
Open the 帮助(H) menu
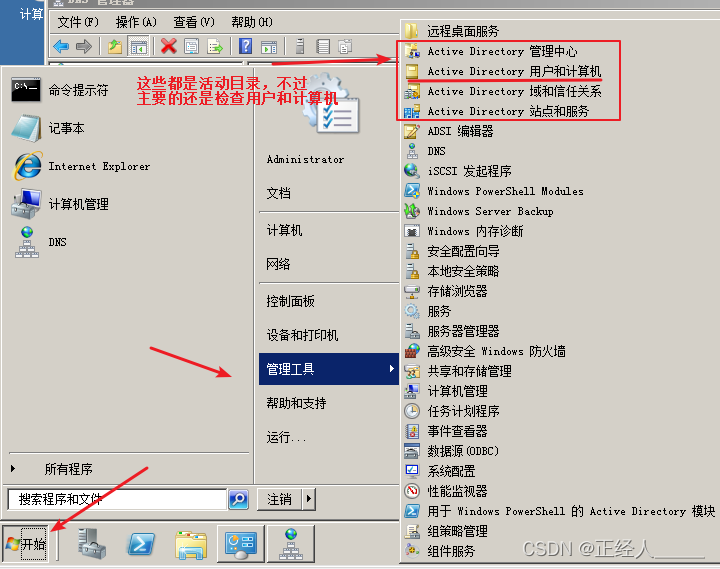point(252,22)
